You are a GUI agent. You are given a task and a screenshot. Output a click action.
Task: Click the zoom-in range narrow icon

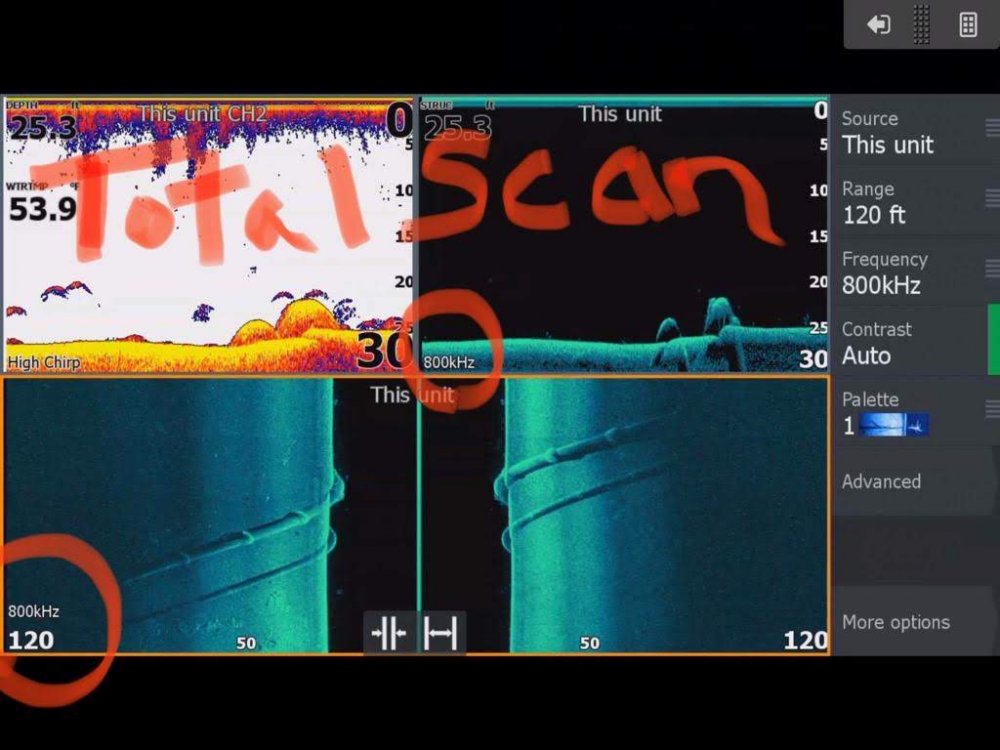(x=388, y=634)
